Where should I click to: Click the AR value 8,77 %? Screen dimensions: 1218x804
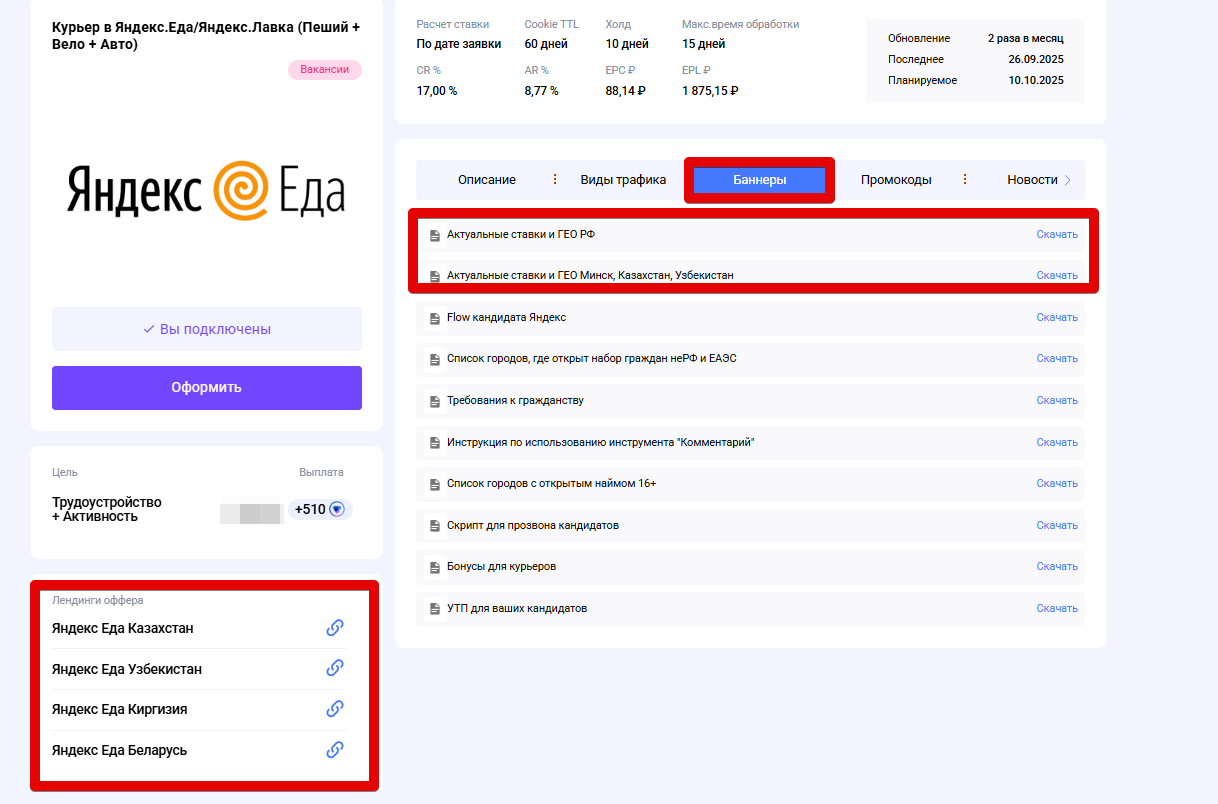(542, 91)
